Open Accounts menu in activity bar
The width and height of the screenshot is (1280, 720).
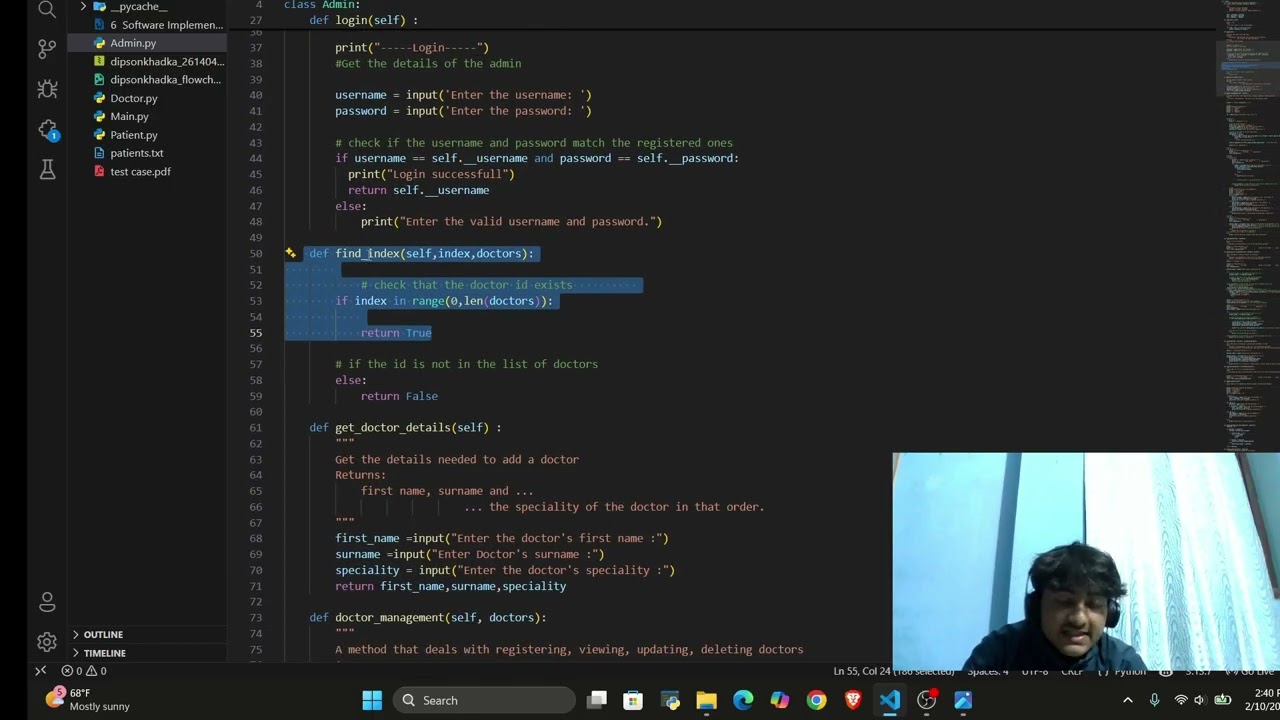(x=47, y=601)
